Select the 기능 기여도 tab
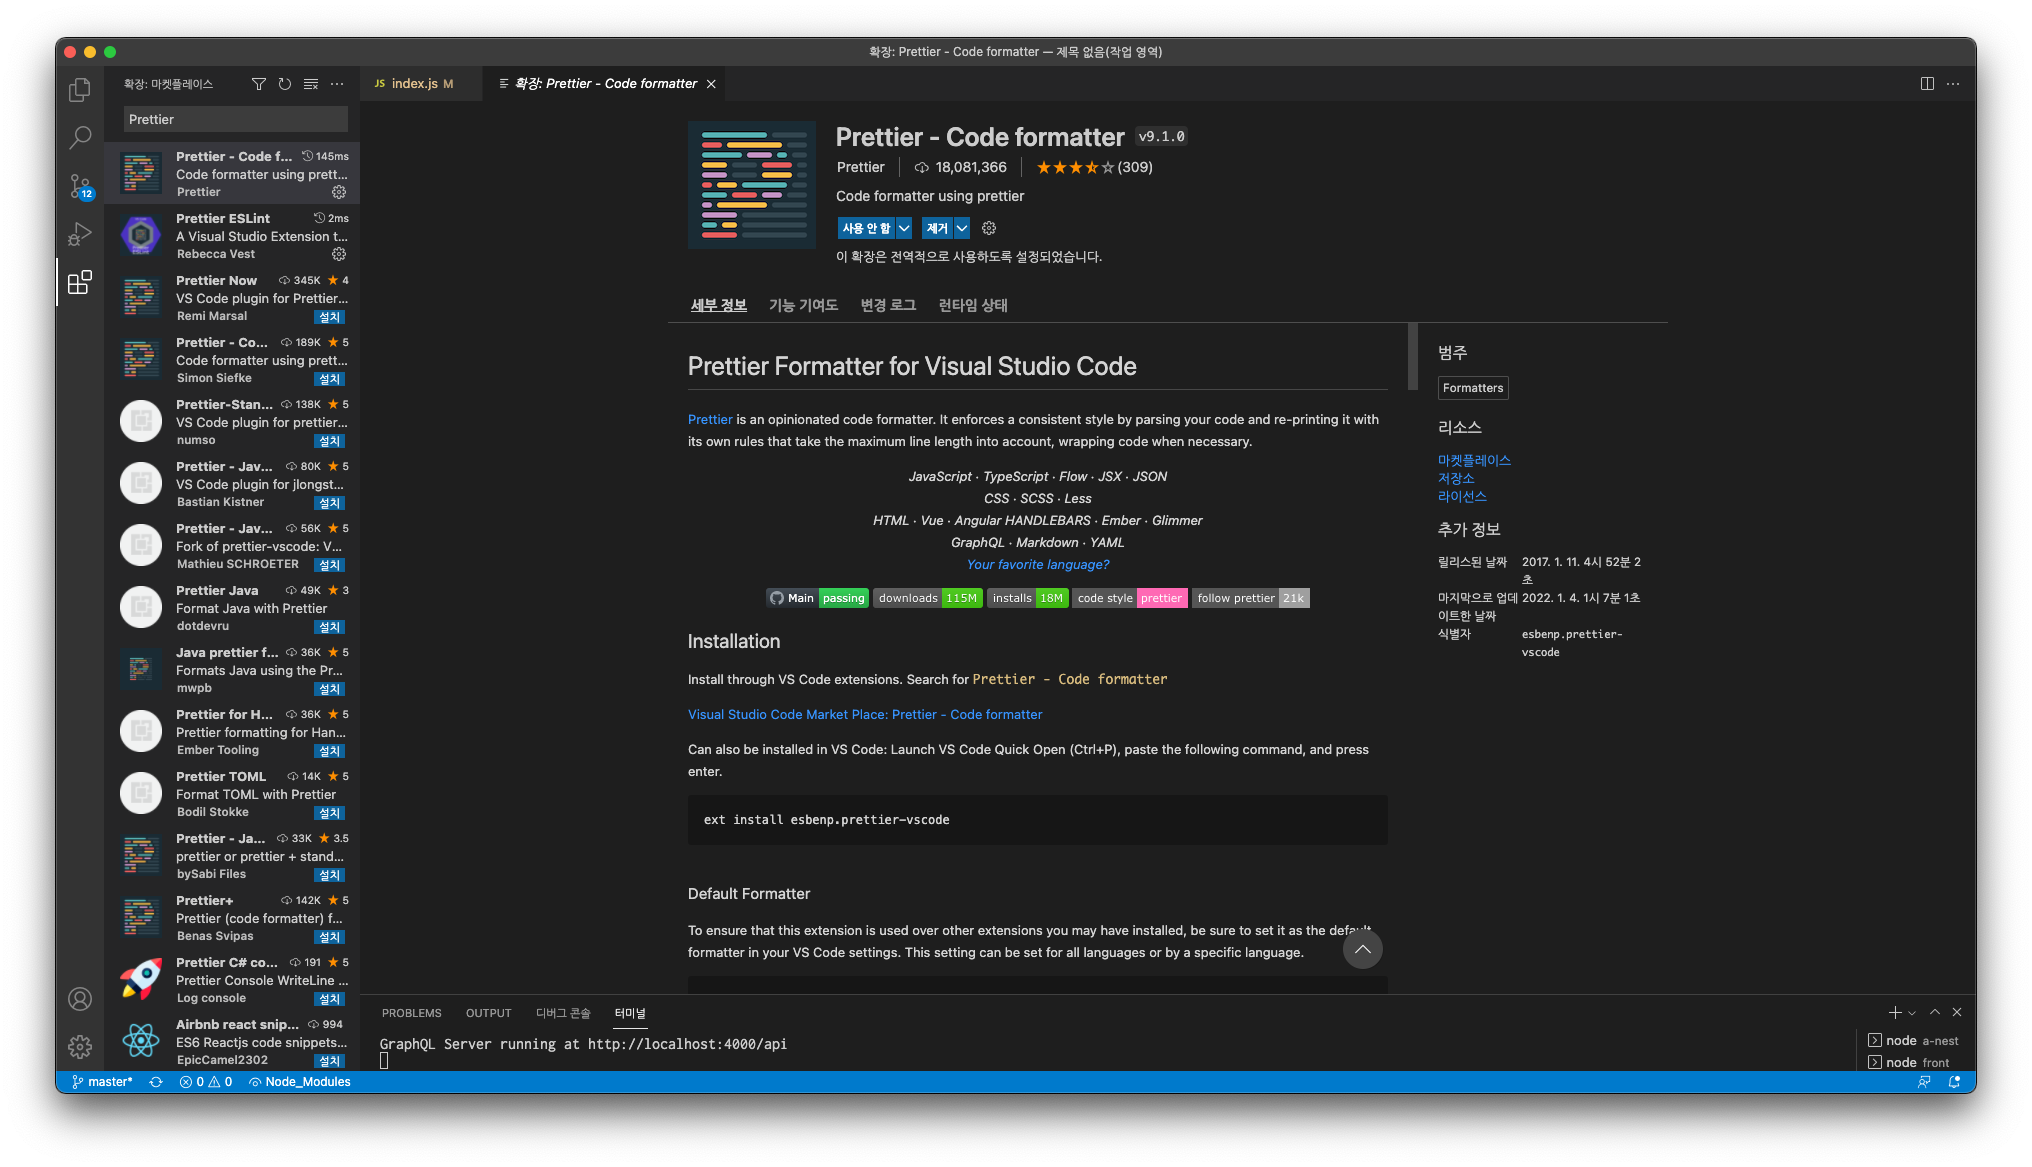This screenshot has height=1167, width=2032. point(803,305)
